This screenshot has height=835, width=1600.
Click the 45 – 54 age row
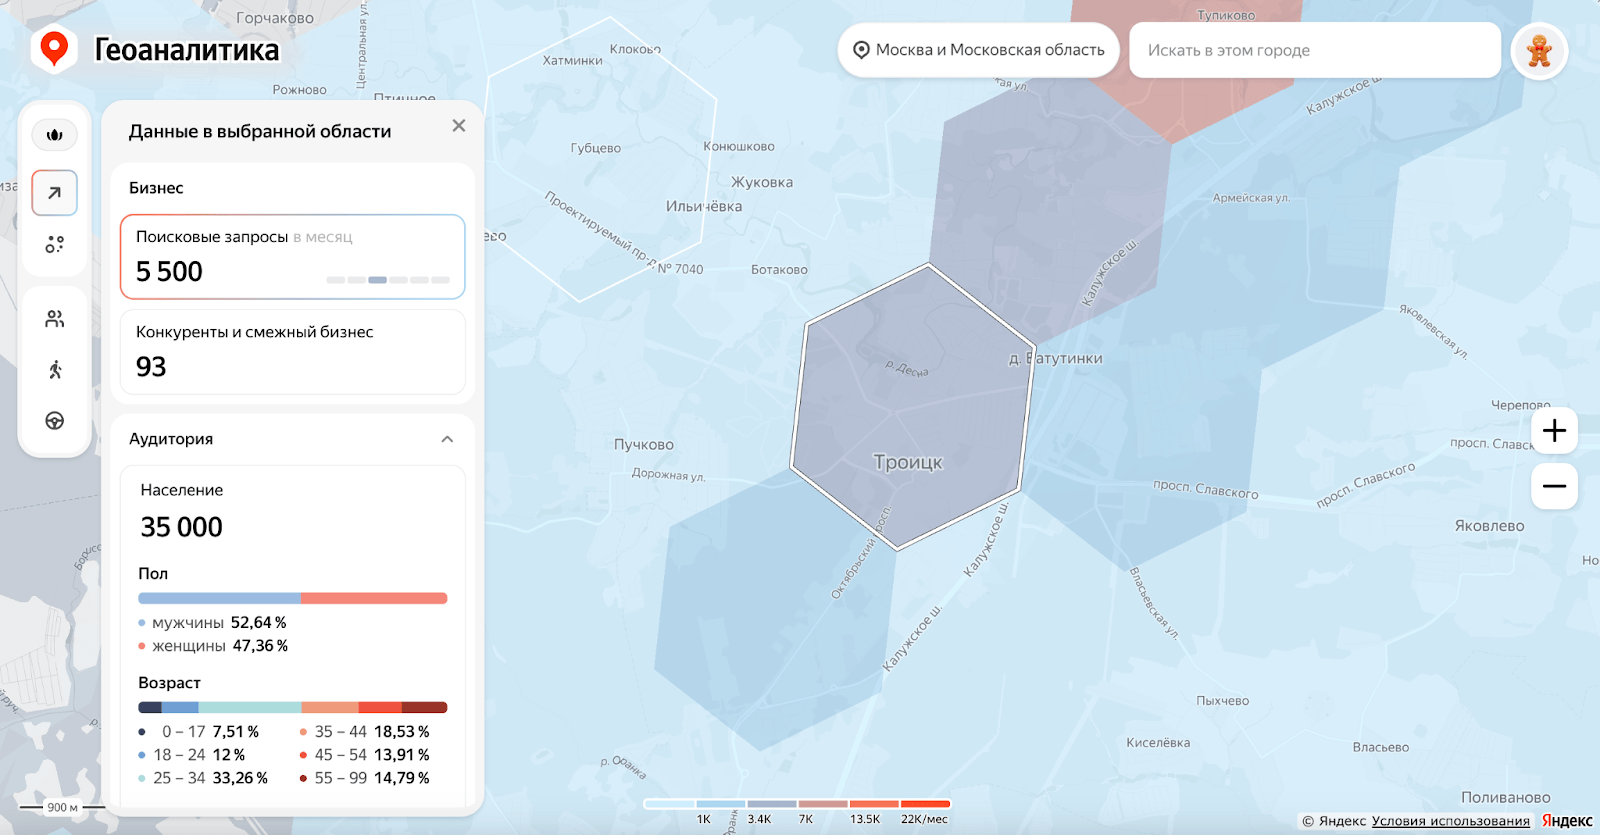pyautogui.click(x=364, y=755)
